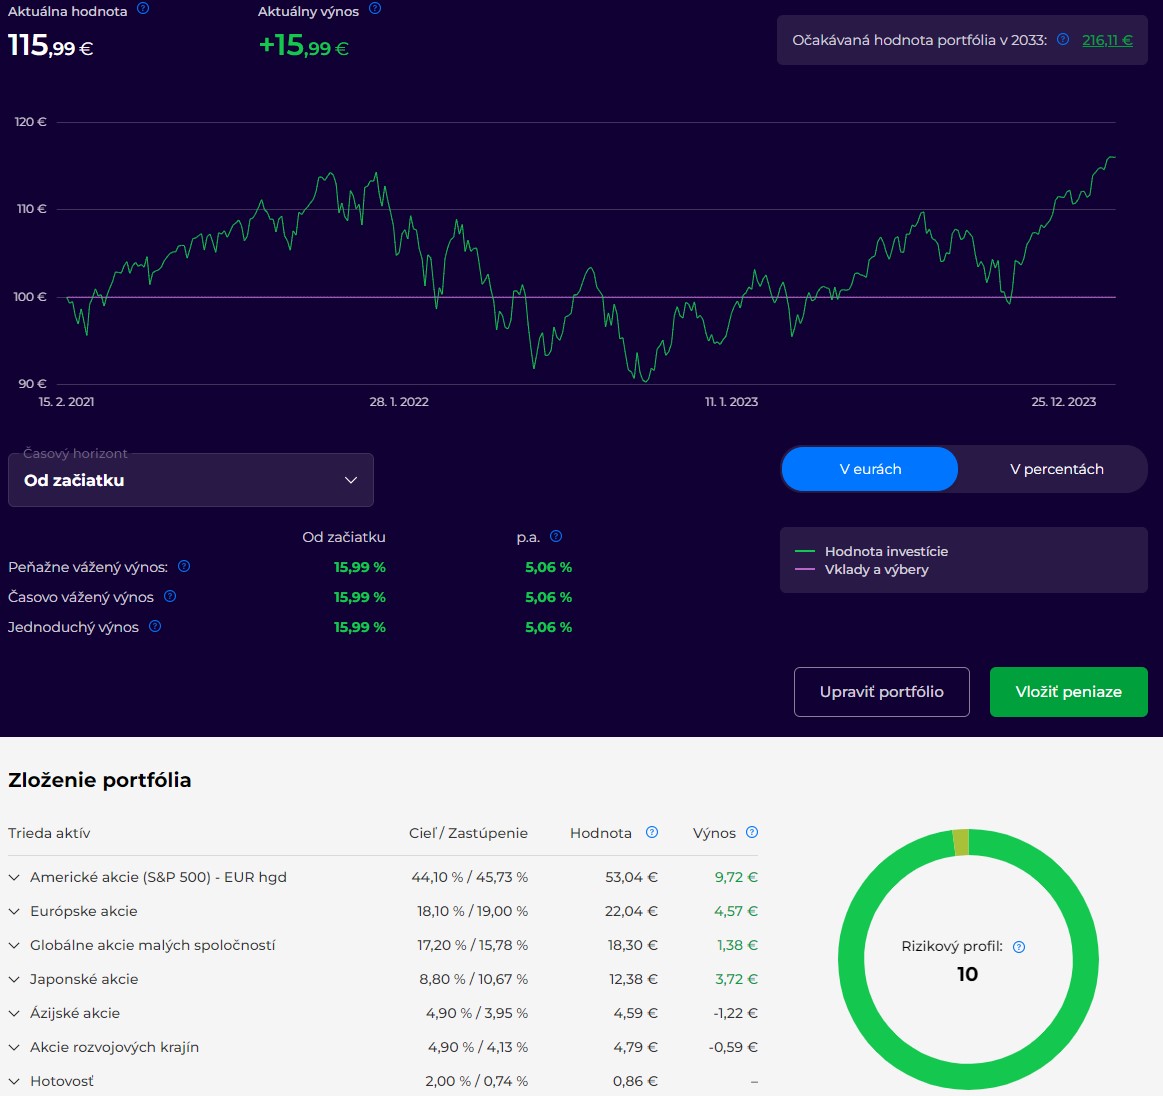Open the p.a. column help icon
The image size is (1163, 1096).
[556, 536]
